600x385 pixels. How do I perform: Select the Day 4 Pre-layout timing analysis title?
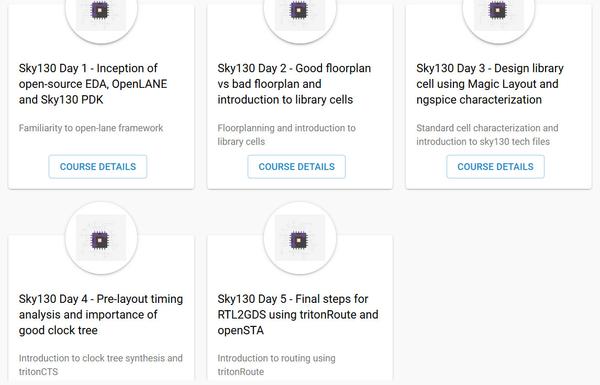pos(101,314)
